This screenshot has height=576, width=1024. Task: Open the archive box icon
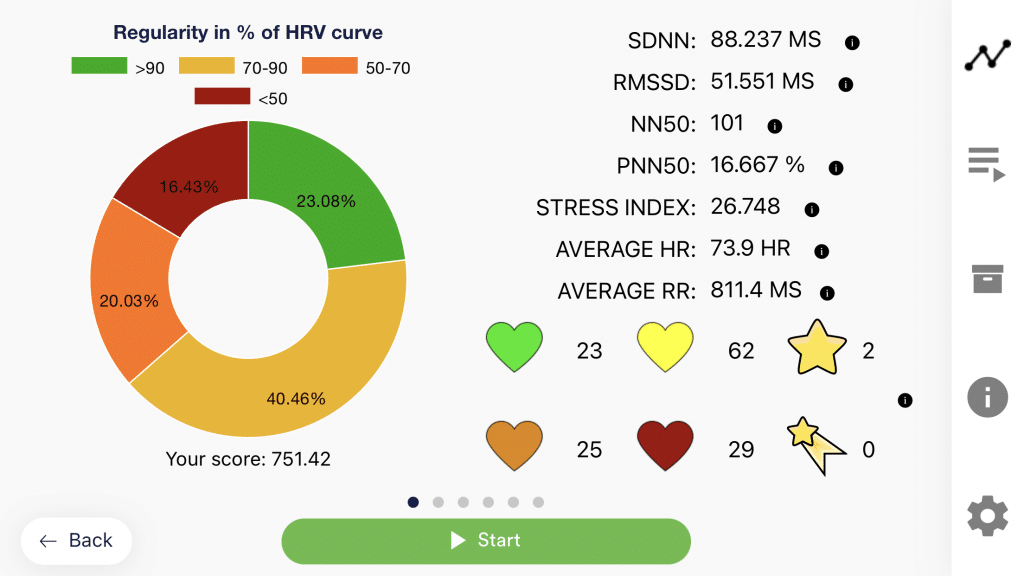[987, 279]
